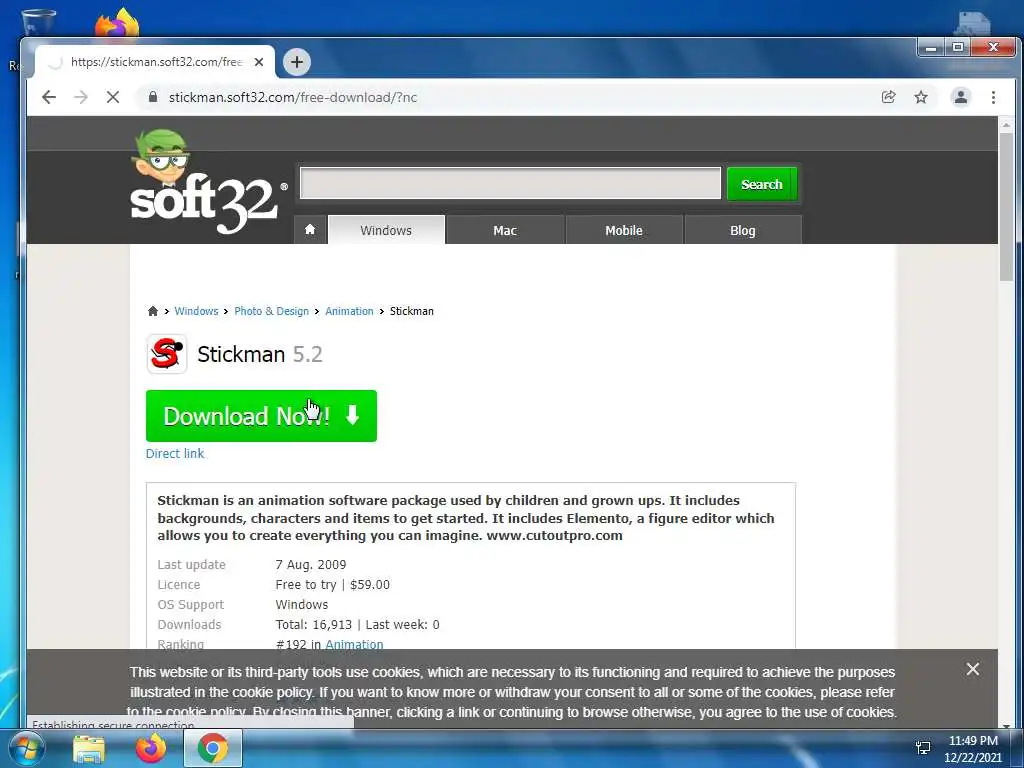This screenshot has height=768, width=1024.
Task: Open the Windows Start menu
Action: pos(25,749)
